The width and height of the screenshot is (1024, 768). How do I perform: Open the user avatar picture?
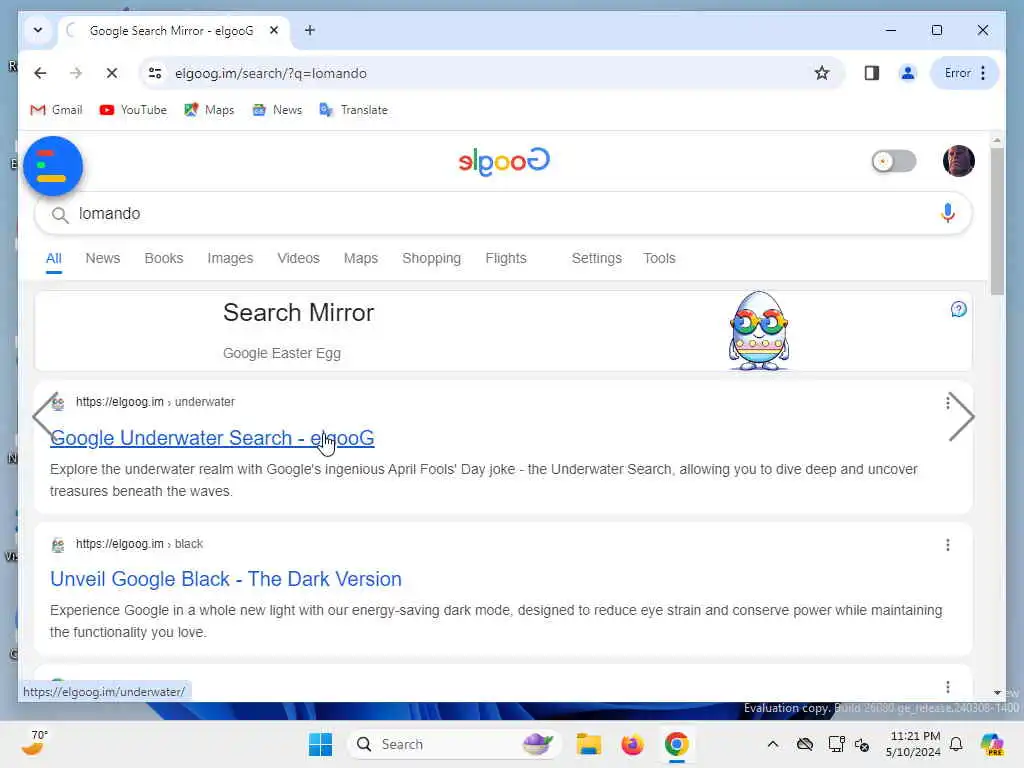click(958, 161)
